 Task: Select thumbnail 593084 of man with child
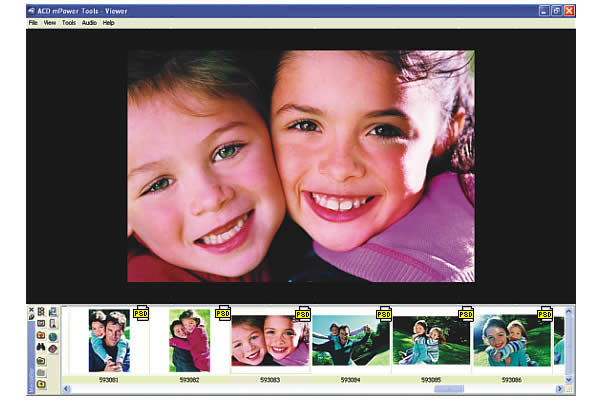click(x=351, y=340)
